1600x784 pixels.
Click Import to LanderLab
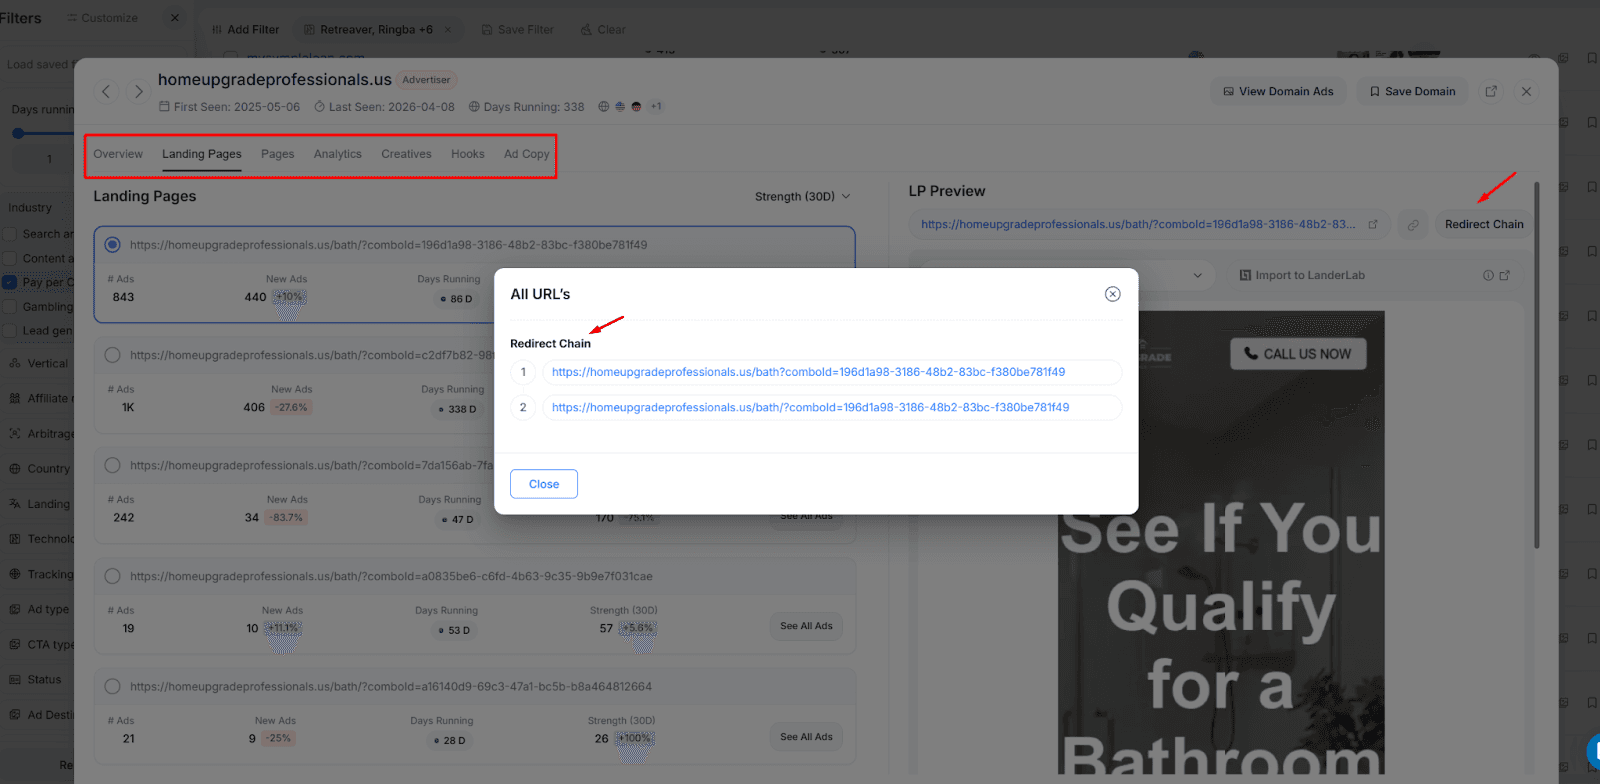[1302, 275]
